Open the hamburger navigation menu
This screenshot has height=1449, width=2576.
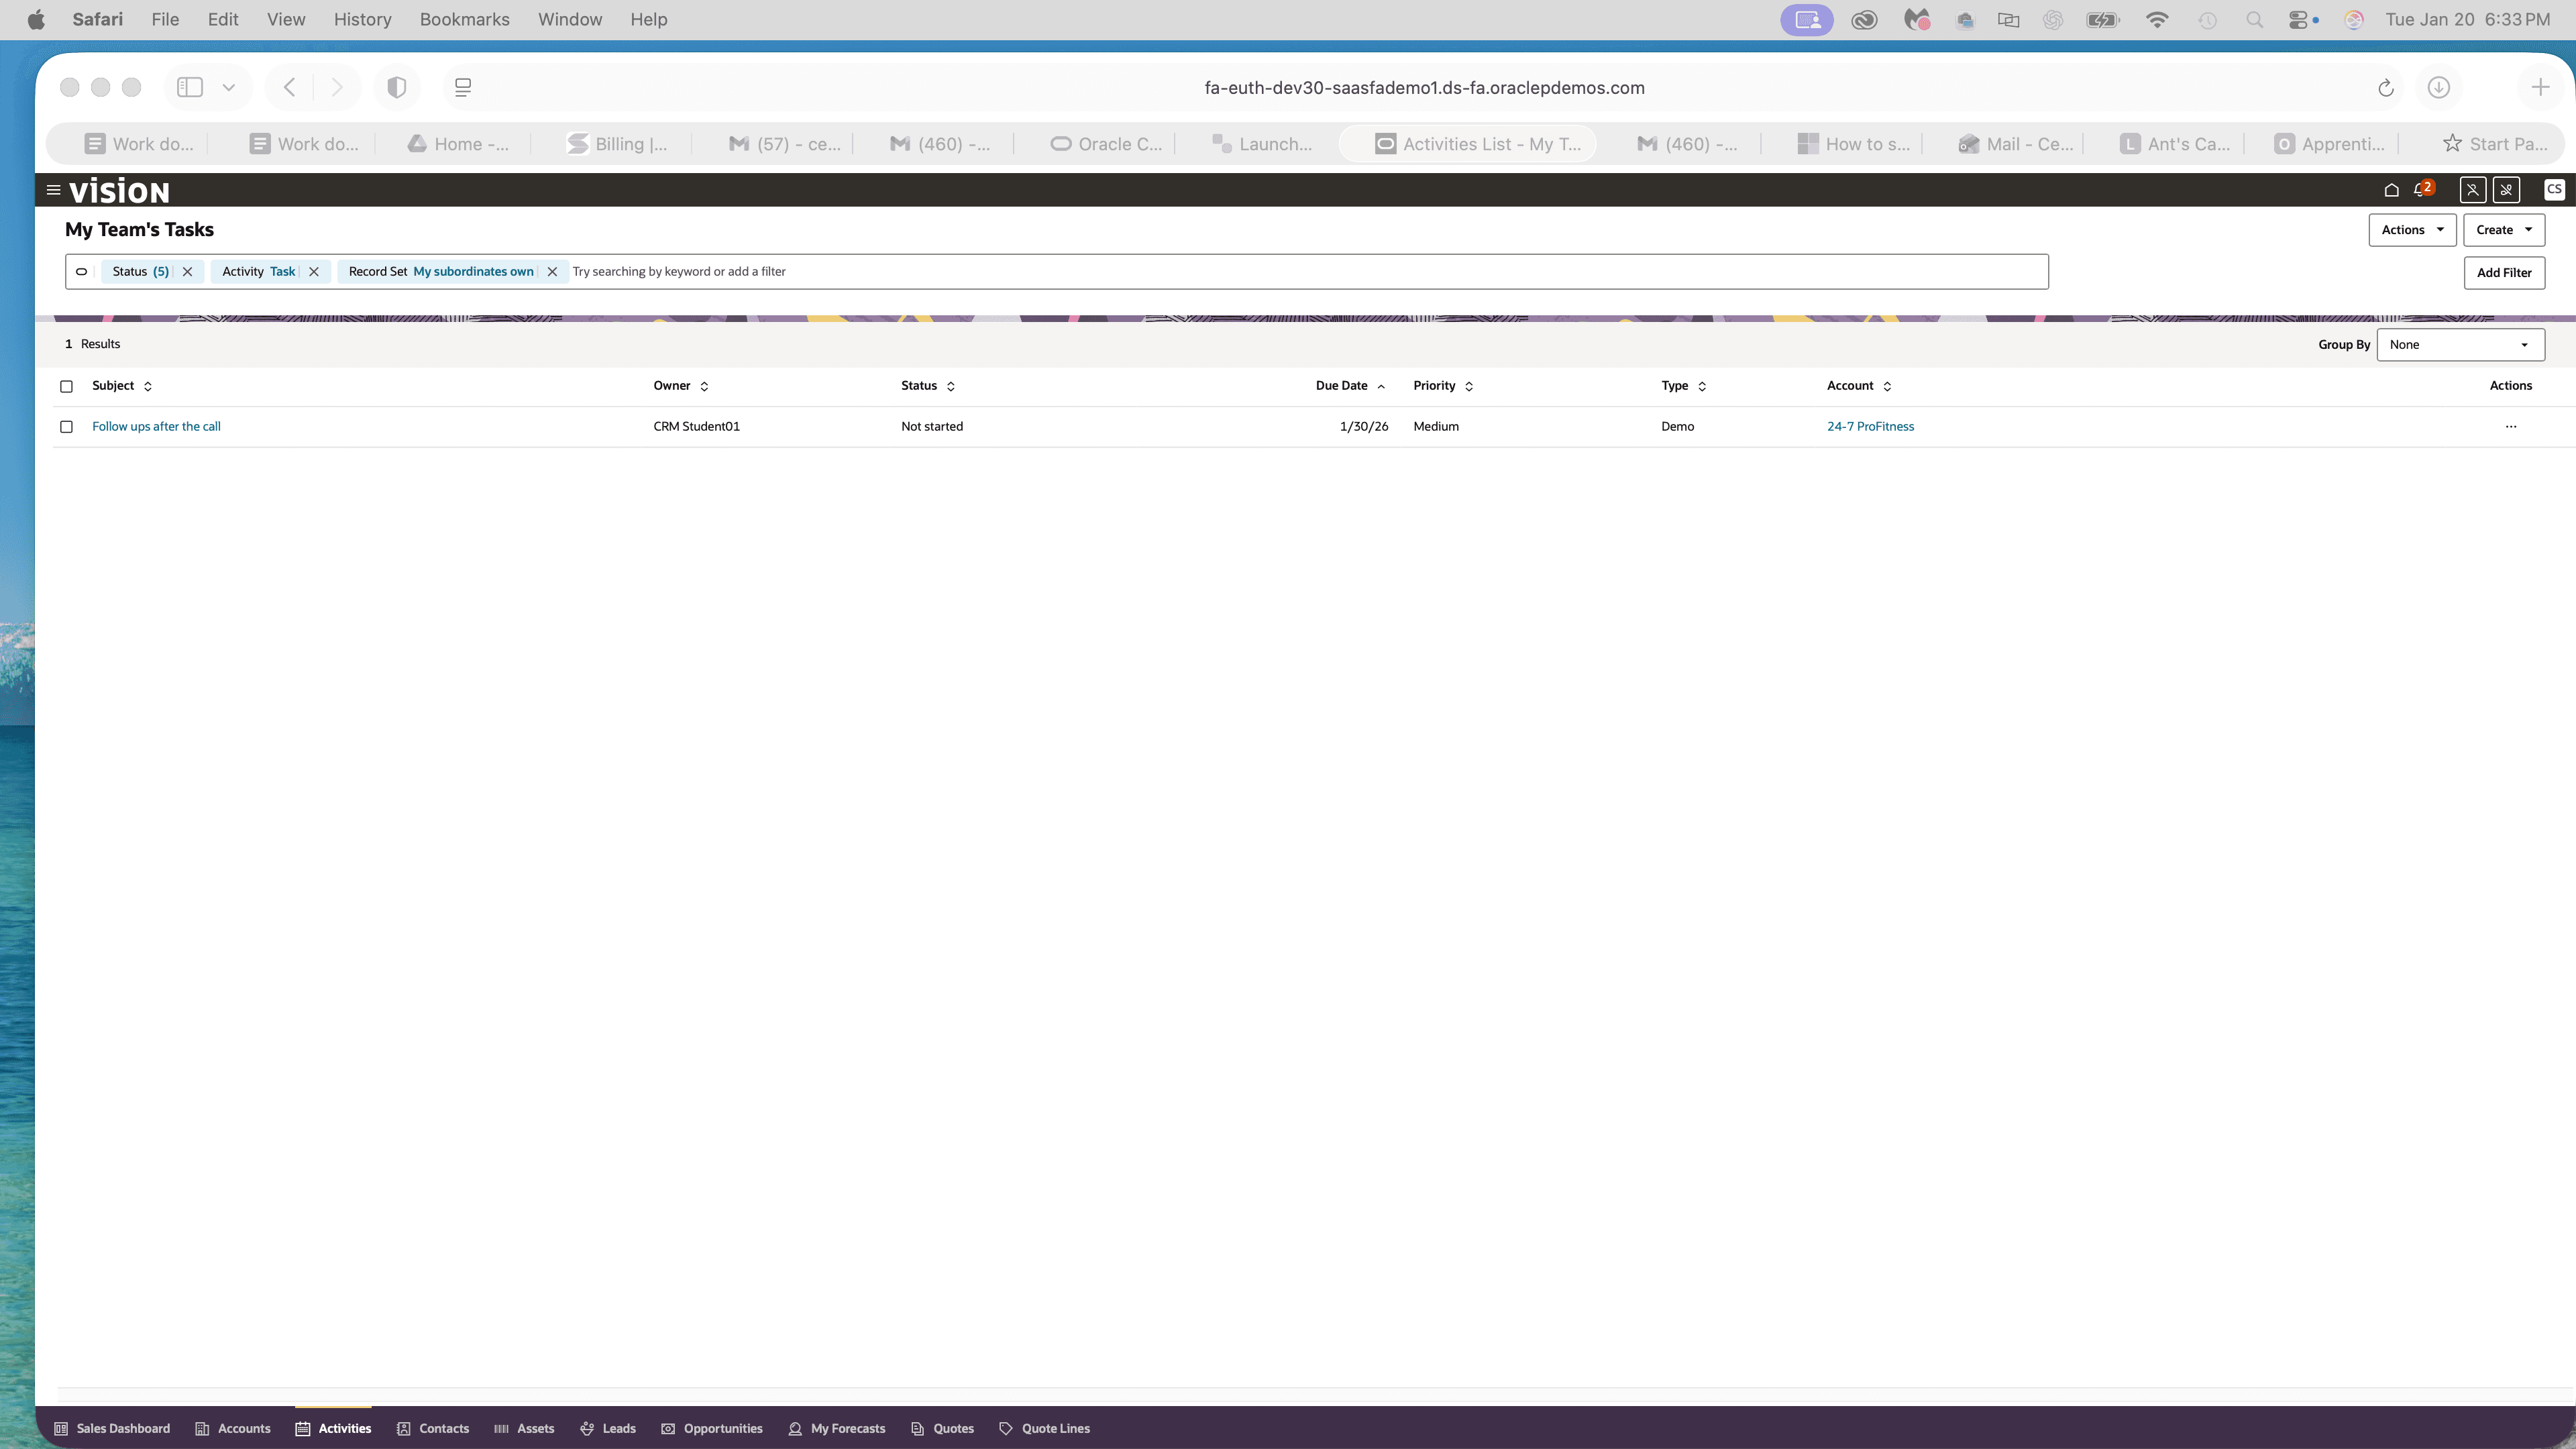click(53, 190)
